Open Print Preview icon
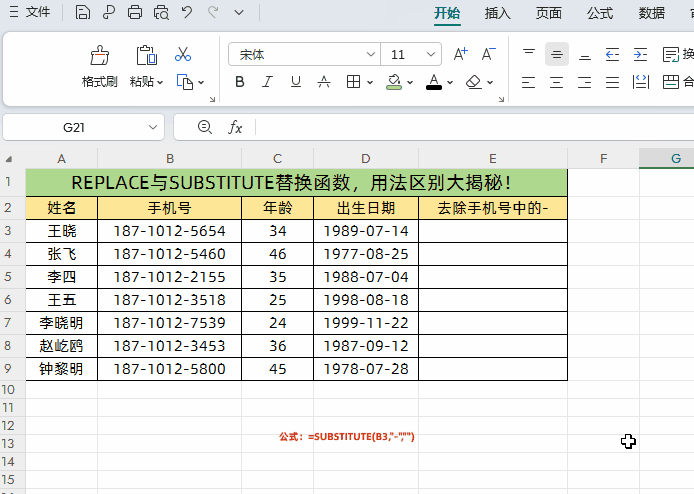Viewport: 694px width, 494px height. [161, 12]
